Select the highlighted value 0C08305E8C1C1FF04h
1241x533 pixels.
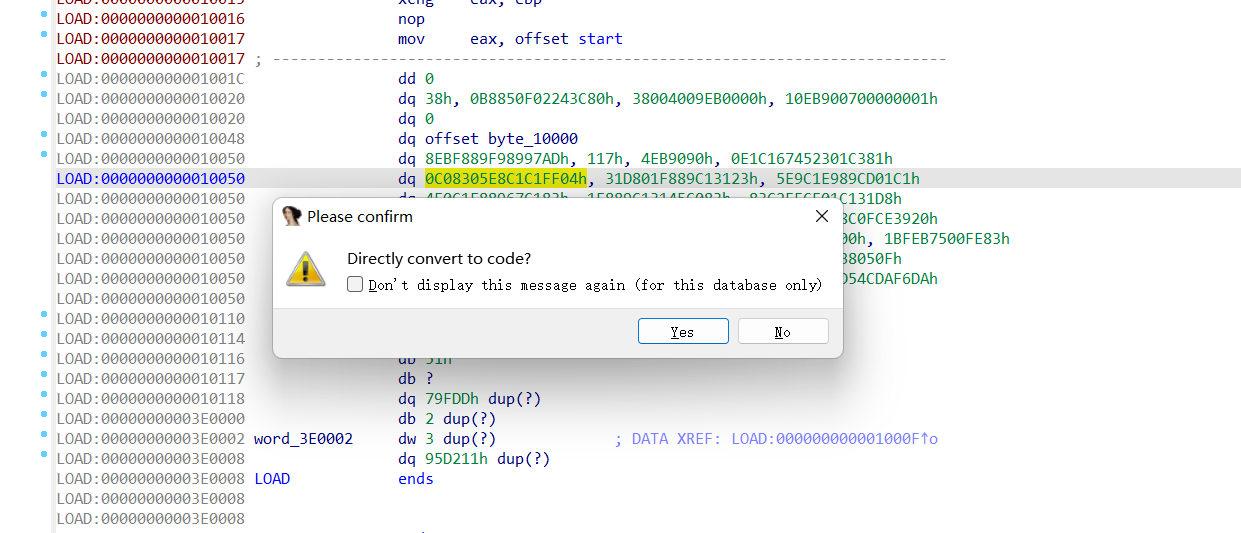pos(505,179)
